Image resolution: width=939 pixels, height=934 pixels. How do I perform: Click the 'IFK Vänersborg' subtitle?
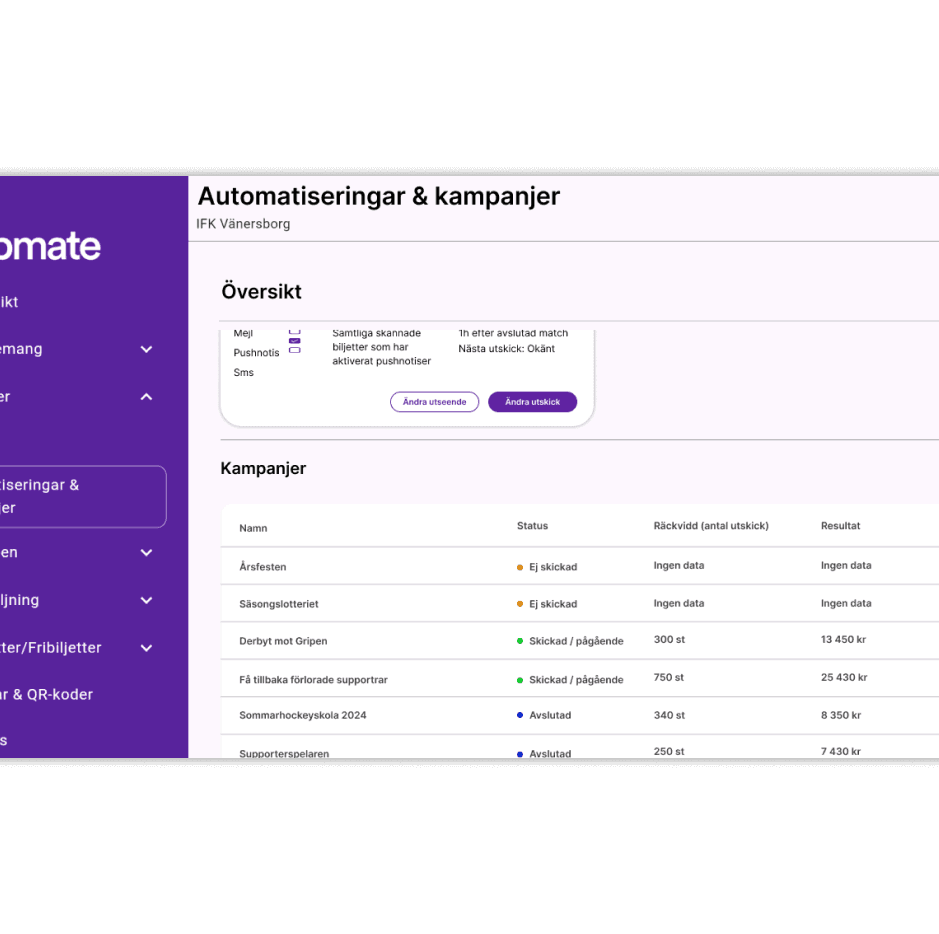243,224
